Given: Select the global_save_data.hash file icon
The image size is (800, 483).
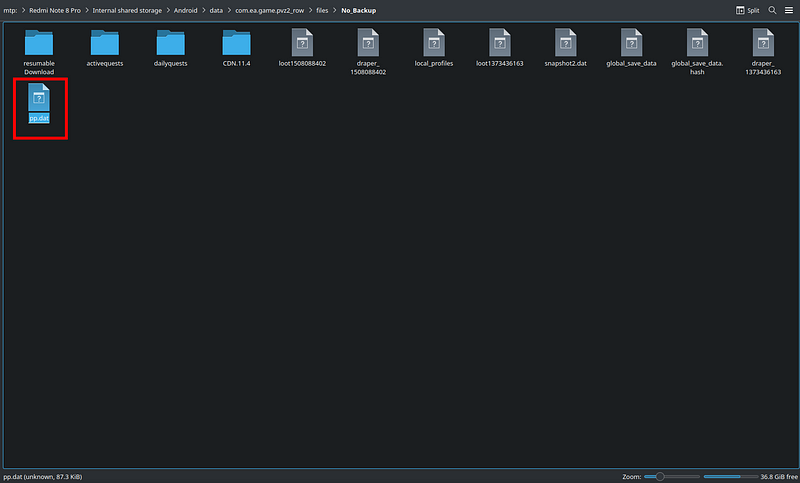Looking at the screenshot, I should [x=697, y=42].
